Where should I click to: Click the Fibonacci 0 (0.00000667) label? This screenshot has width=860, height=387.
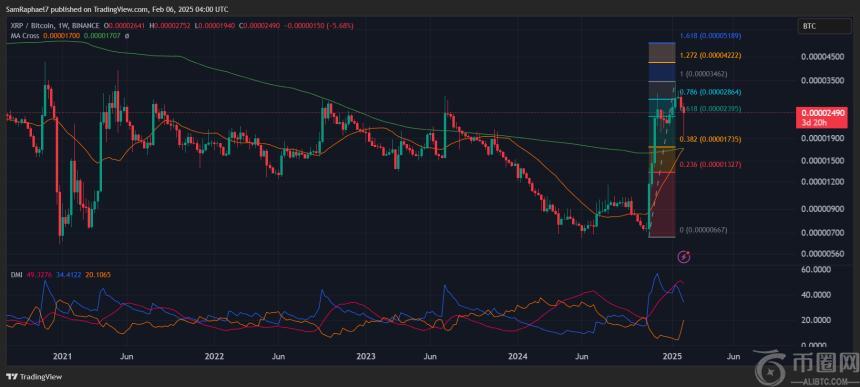(x=704, y=230)
